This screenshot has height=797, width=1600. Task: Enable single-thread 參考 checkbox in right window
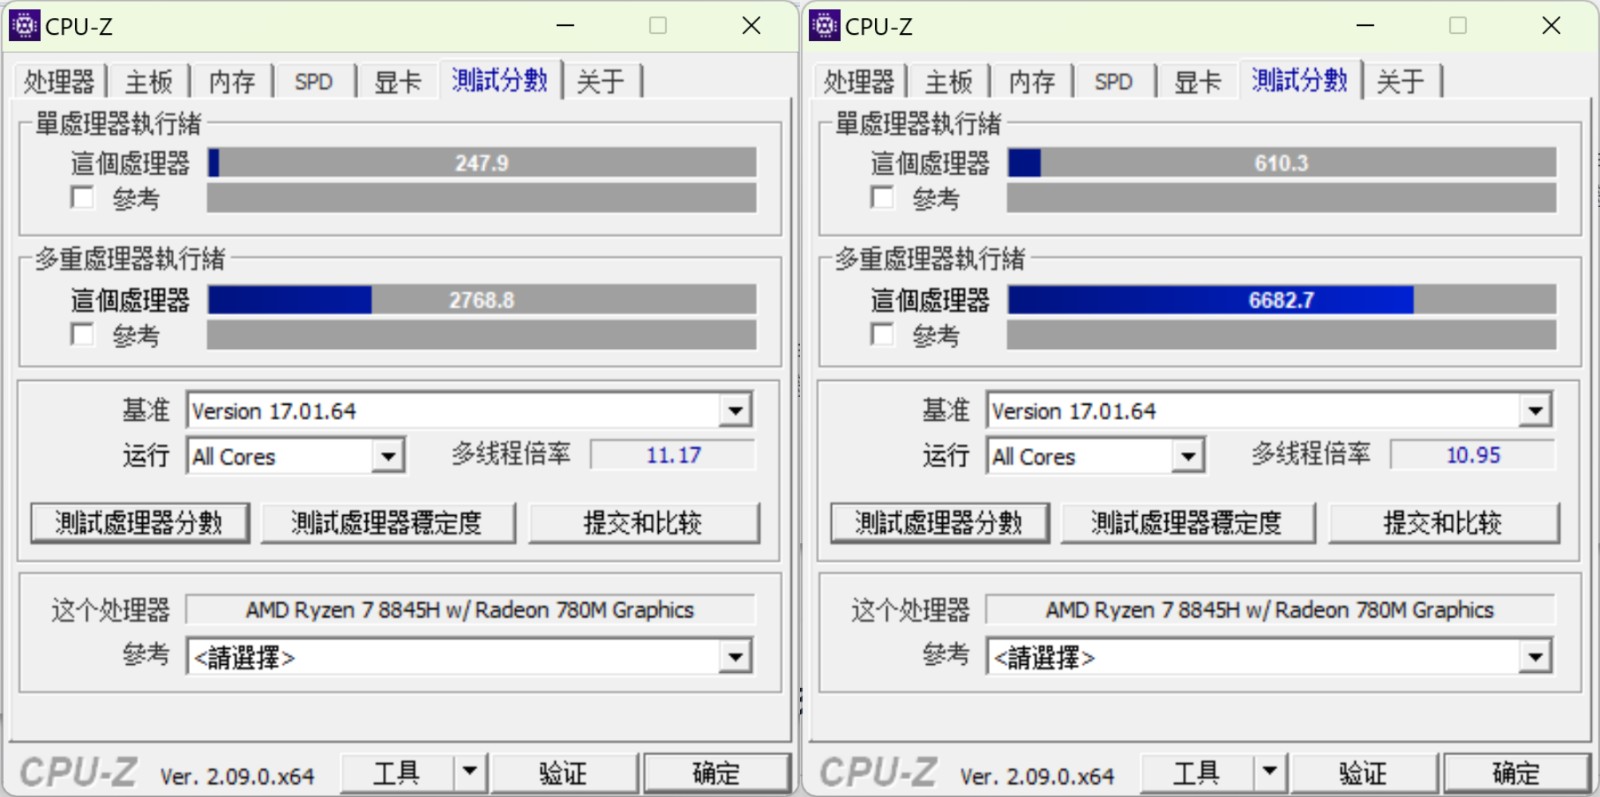click(x=882, y=197)
